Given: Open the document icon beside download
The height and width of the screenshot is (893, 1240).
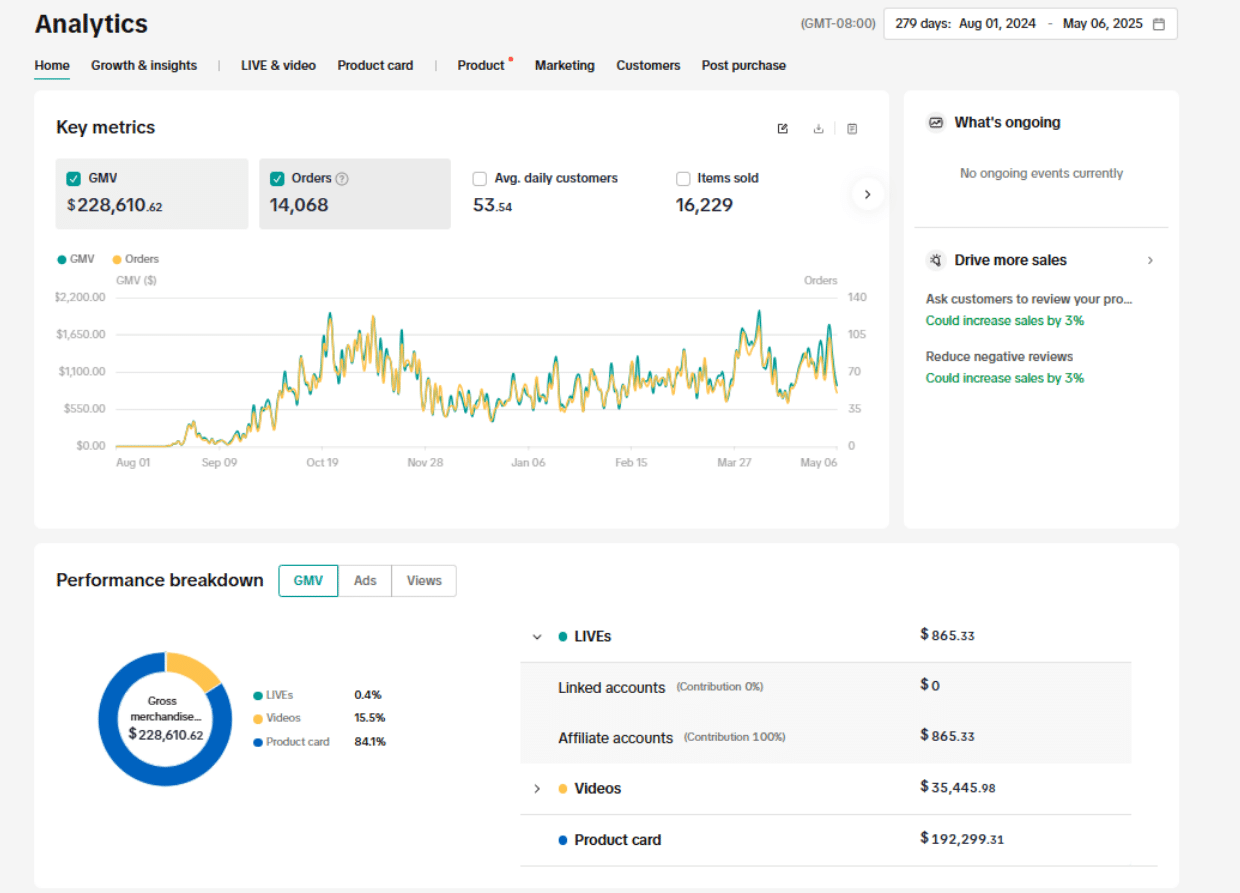Looking at the screenshot, I should (852, 128).
